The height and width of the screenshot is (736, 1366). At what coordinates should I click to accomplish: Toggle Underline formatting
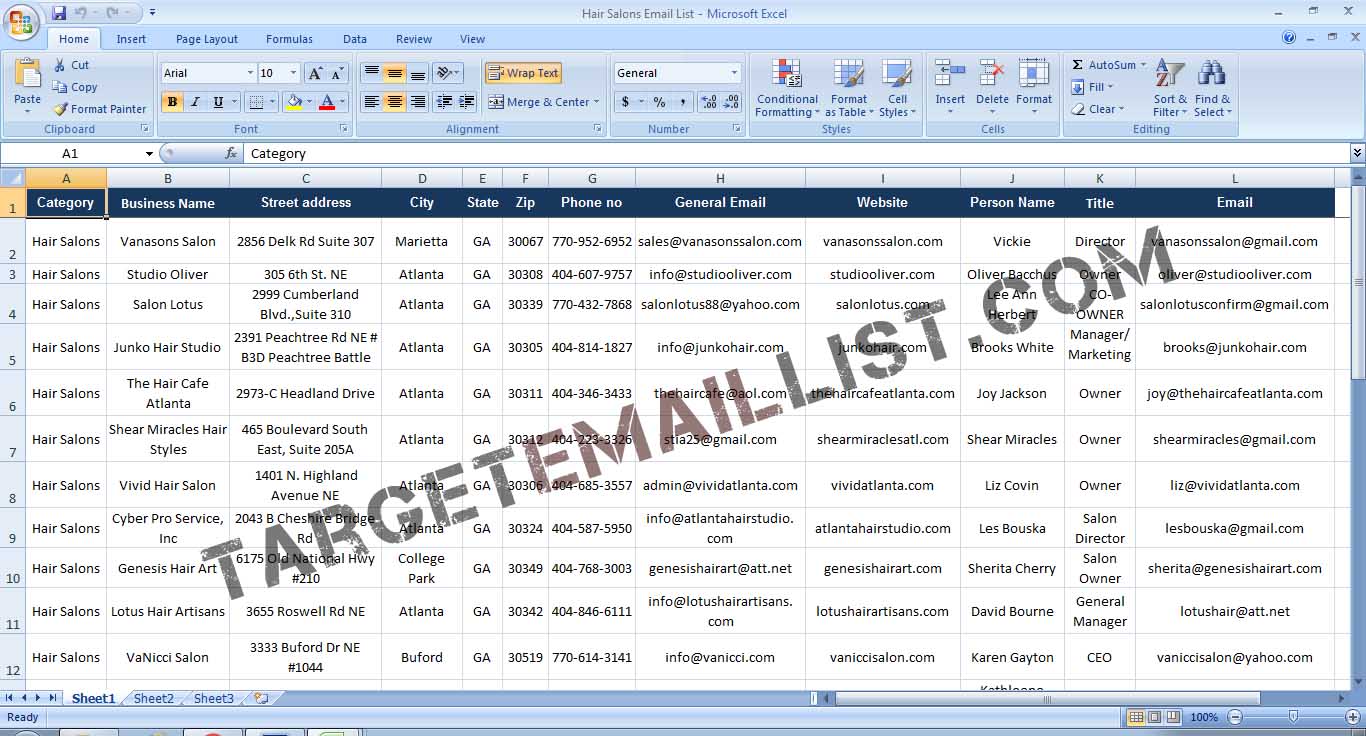(x=218, y=102)
